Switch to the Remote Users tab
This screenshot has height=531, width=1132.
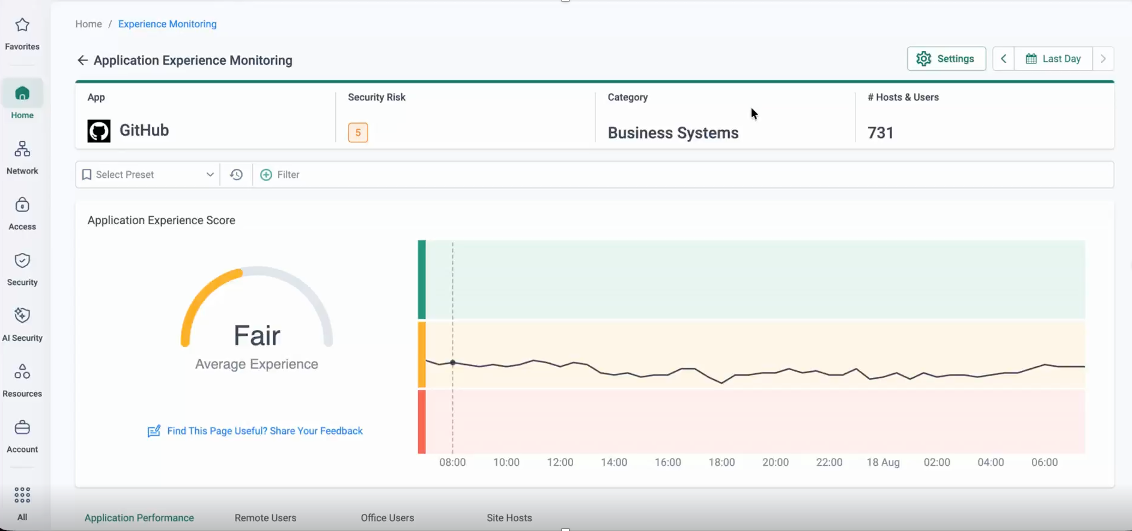[x=266, y=518]
